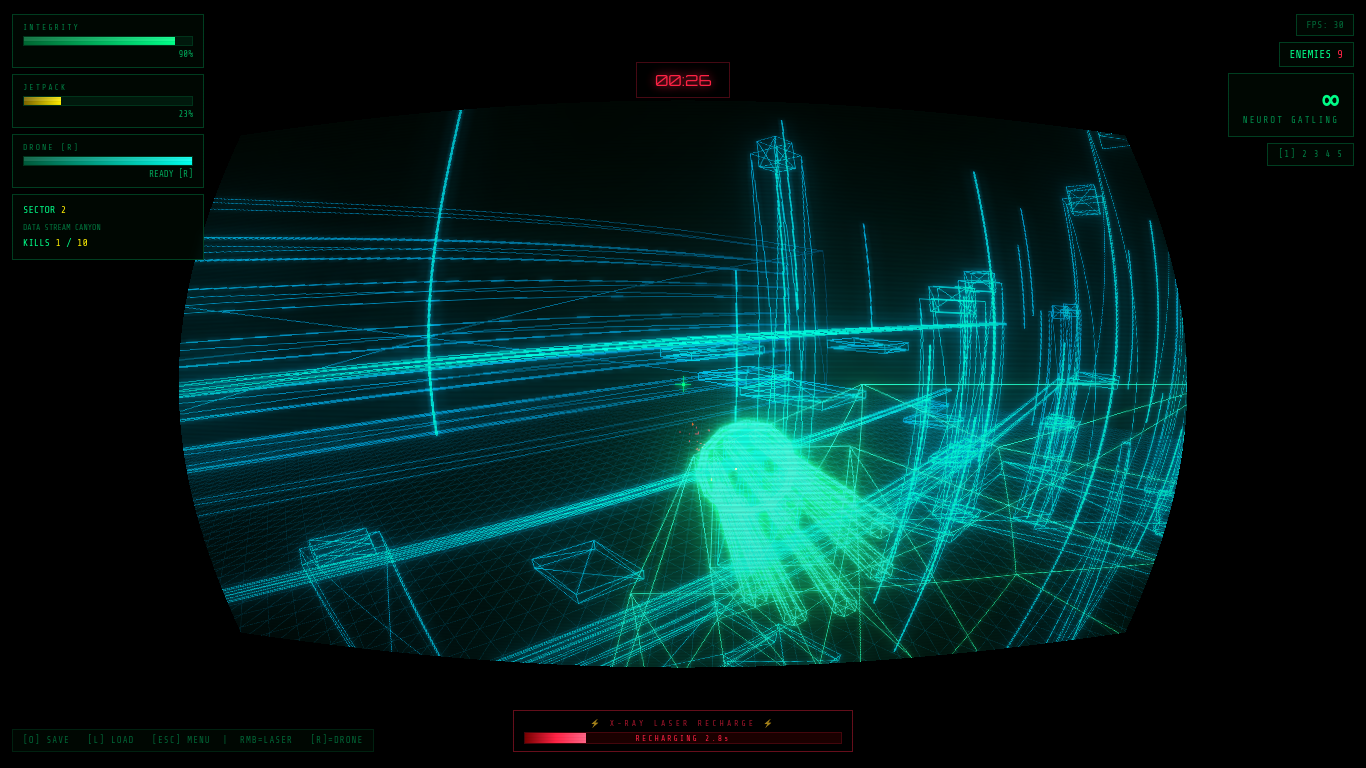
Task: Select weapon slot 2
Action: 1305,154
